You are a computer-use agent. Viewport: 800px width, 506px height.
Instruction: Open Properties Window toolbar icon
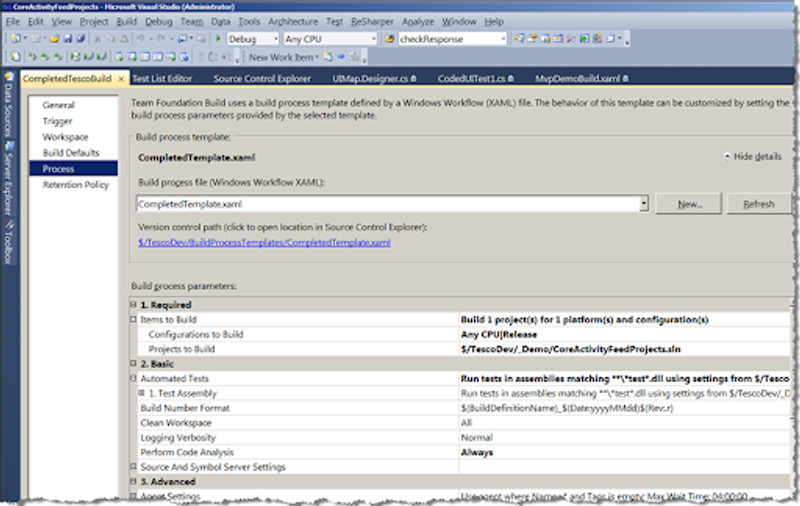(532, 39)
